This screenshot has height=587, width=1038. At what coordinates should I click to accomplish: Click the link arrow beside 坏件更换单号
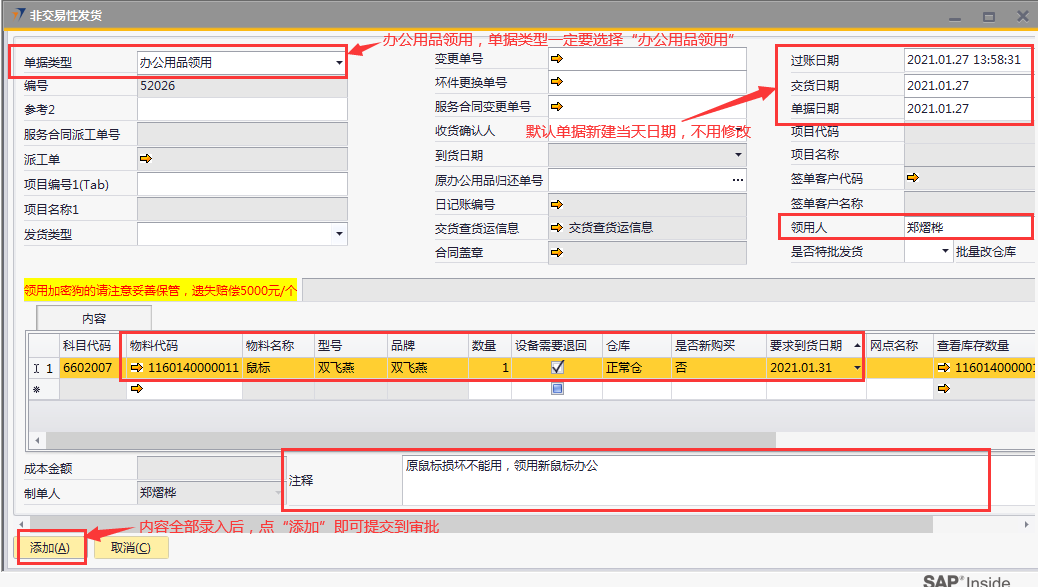[557, 82]
